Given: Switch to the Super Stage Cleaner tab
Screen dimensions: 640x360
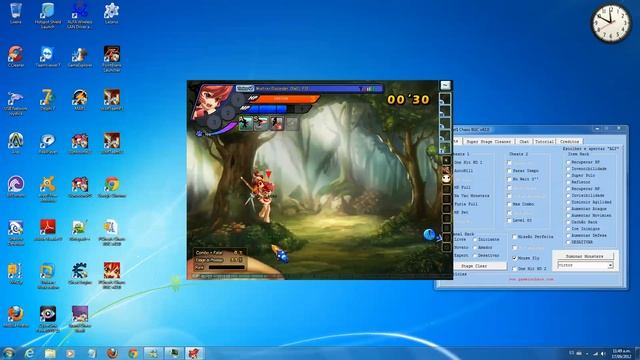Looking at the screenshot, I should (x=488, y=141).
